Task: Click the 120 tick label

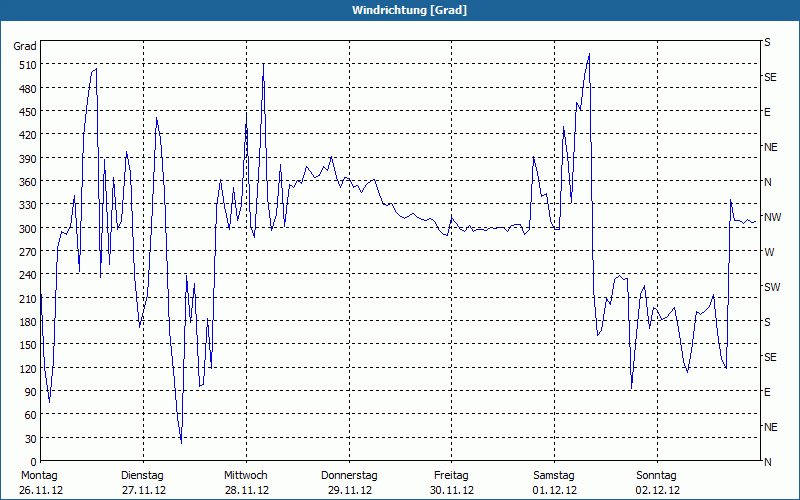Action: (28, 368)
